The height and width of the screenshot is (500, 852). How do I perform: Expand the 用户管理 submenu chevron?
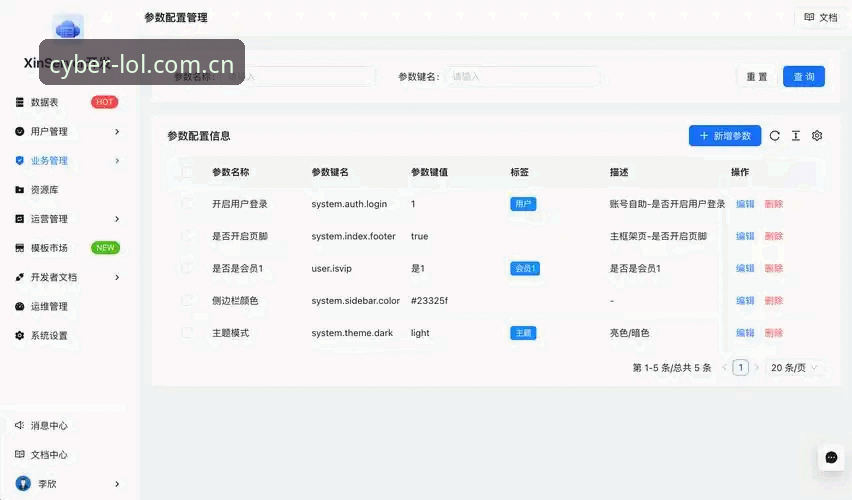[x=117, y=132]
